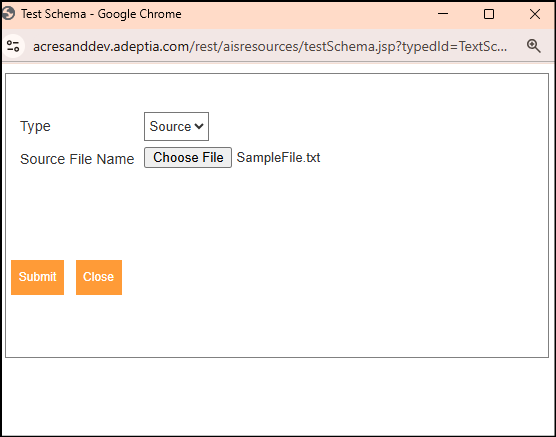Click the globe favicon in the title bar
556x437 pixels.
(x=8, y=14)
